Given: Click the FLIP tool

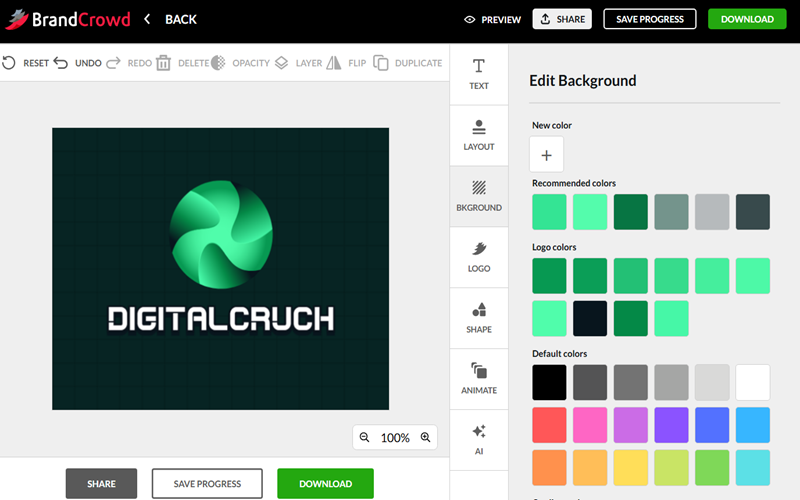Looking at the screenshot, I should pos(346,63).
